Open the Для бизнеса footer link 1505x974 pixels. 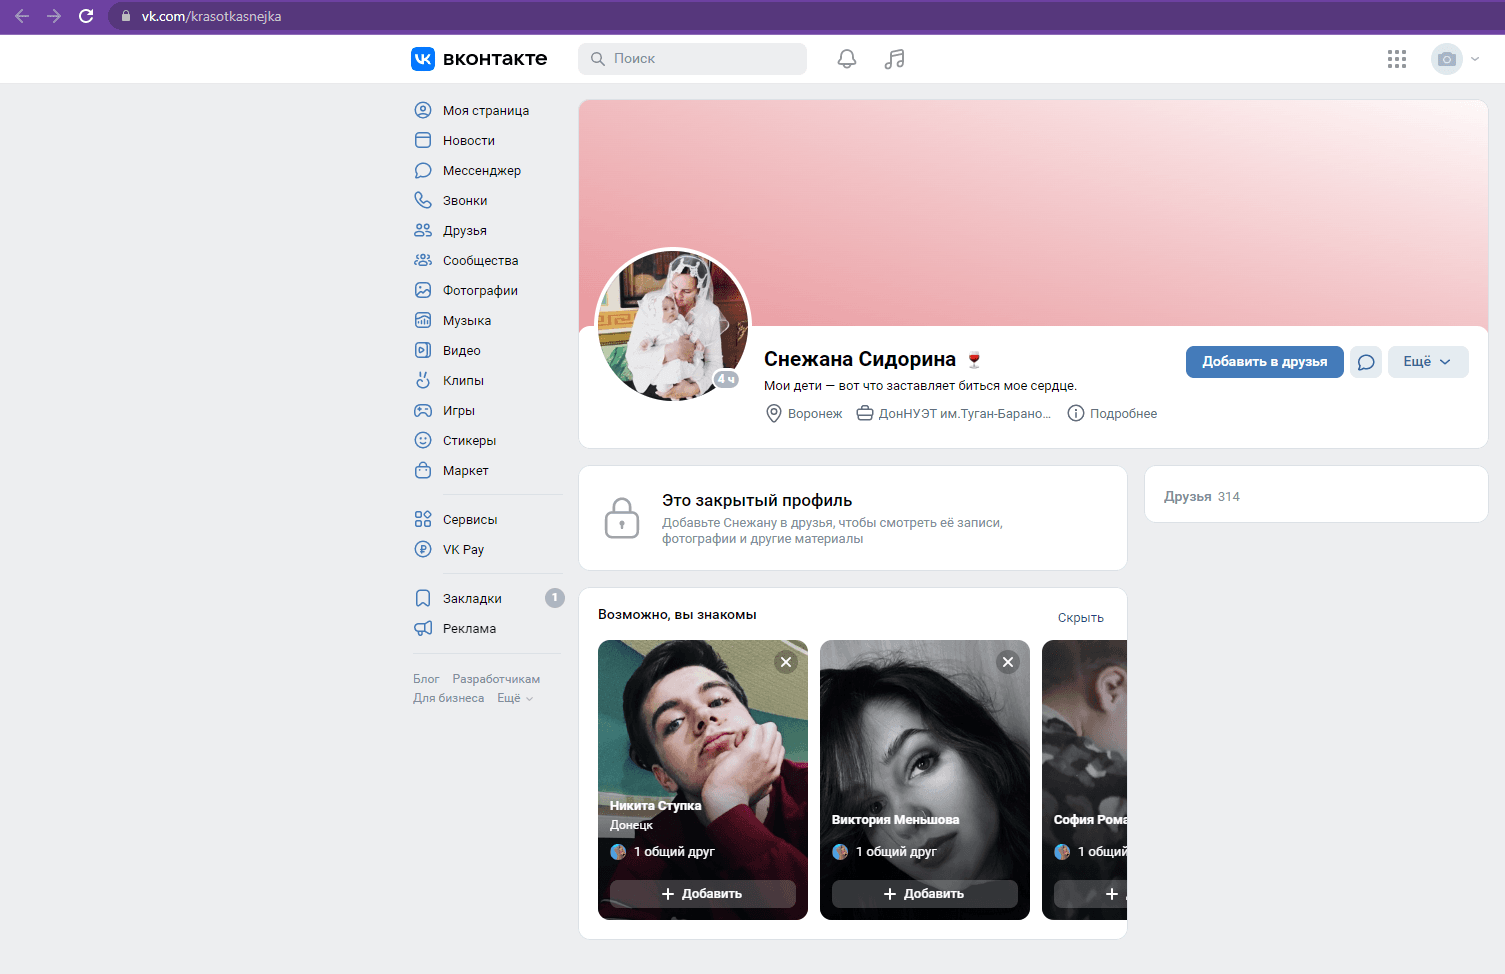pos(448,698)
